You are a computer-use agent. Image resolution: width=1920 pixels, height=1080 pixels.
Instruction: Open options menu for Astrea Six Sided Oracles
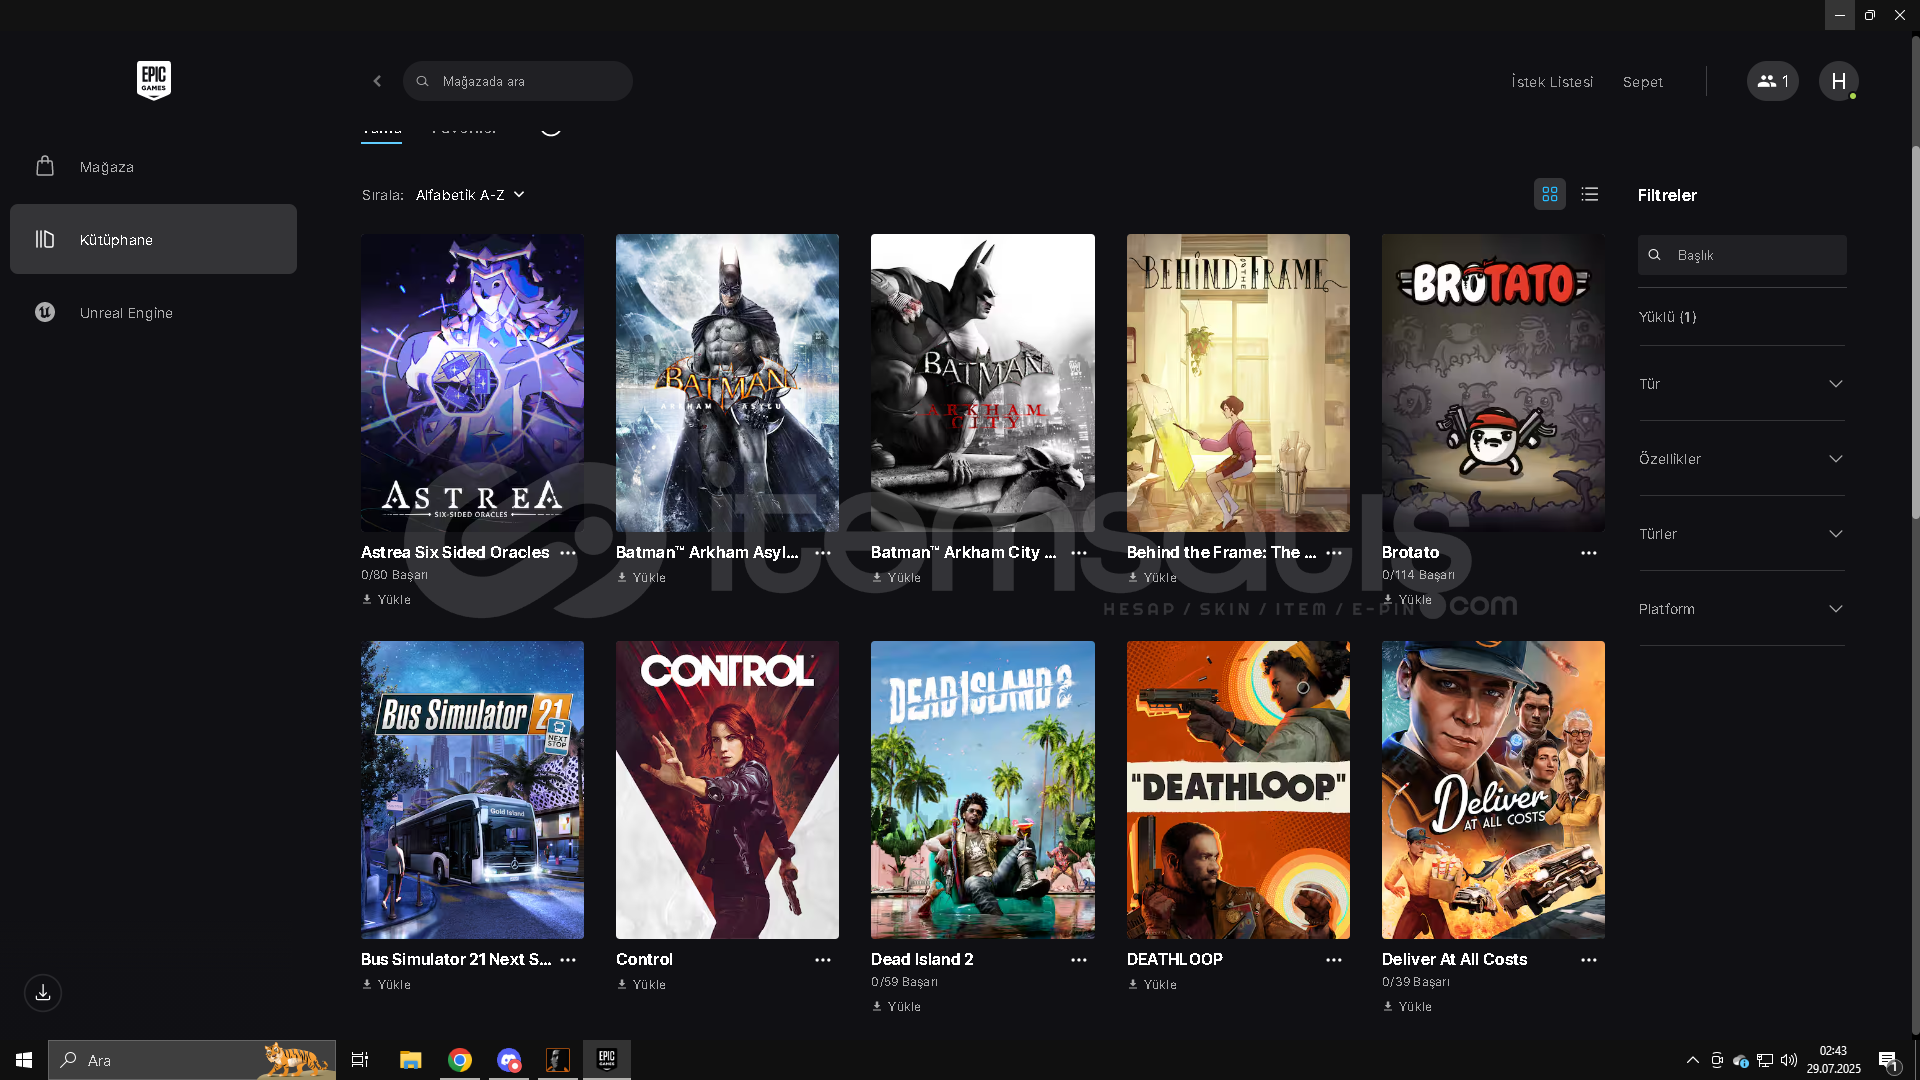[568, 553]
